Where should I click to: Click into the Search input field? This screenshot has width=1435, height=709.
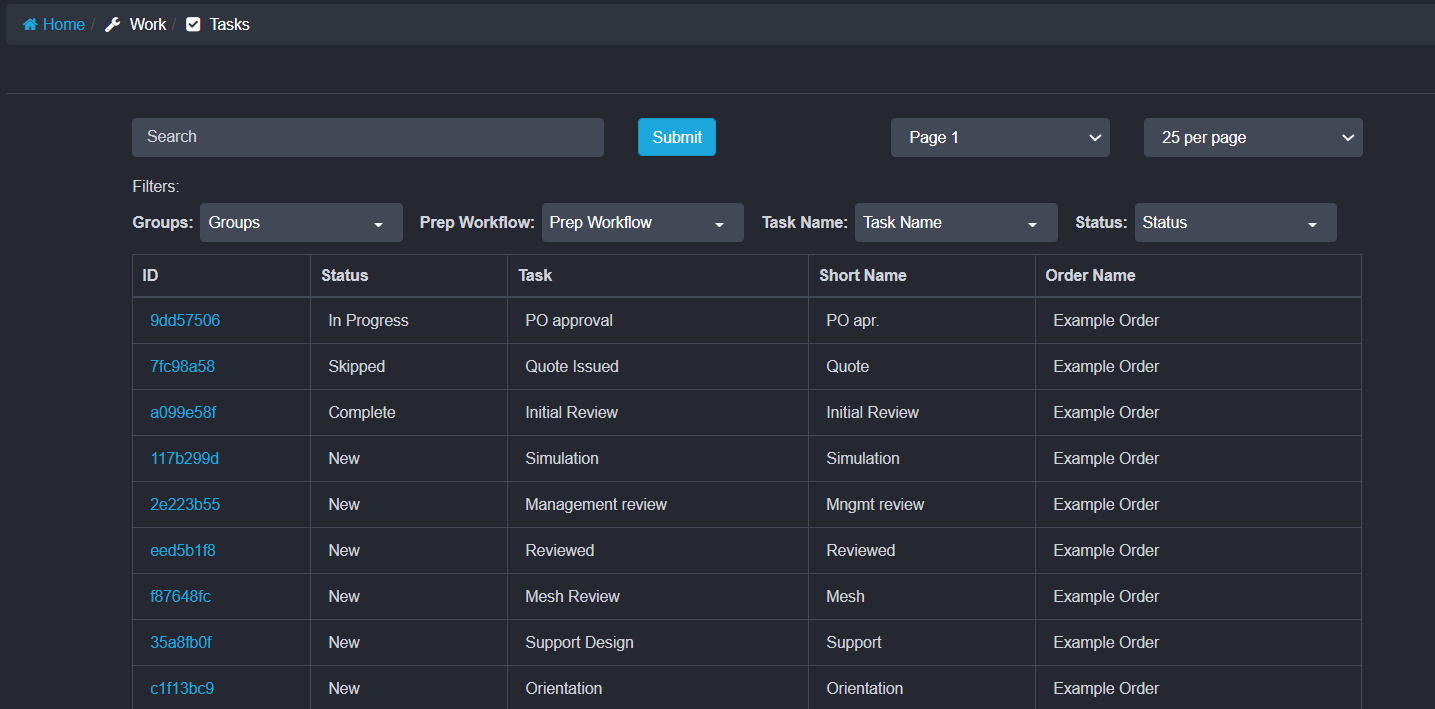367,137
